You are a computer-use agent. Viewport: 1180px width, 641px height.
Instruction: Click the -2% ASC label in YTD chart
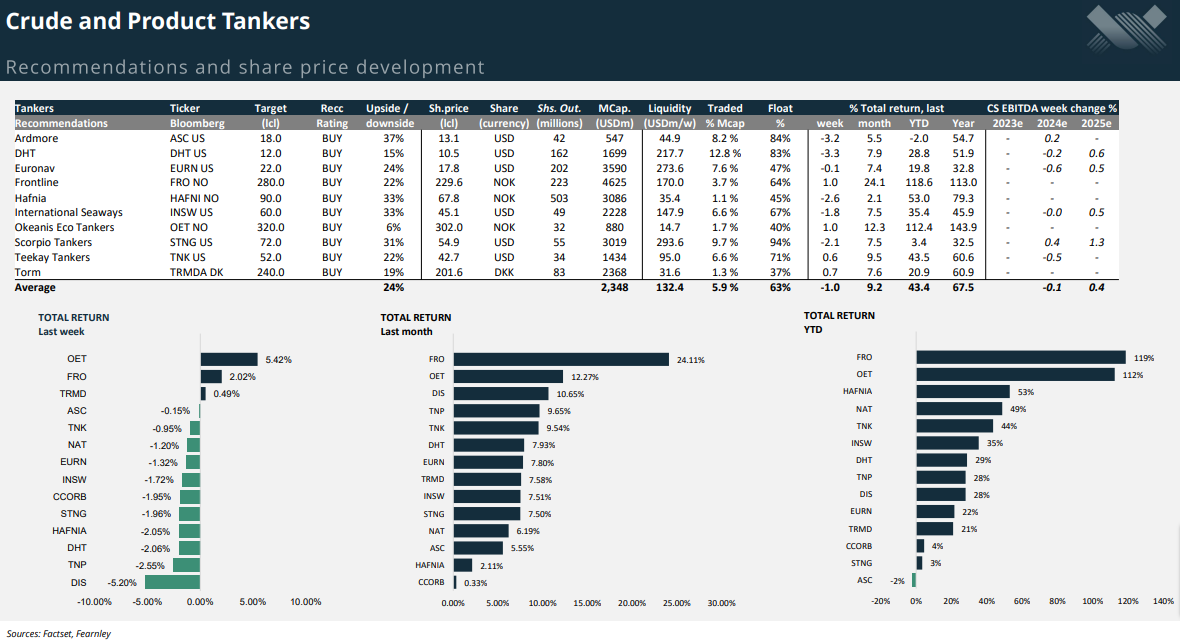[x=897, y=581]
